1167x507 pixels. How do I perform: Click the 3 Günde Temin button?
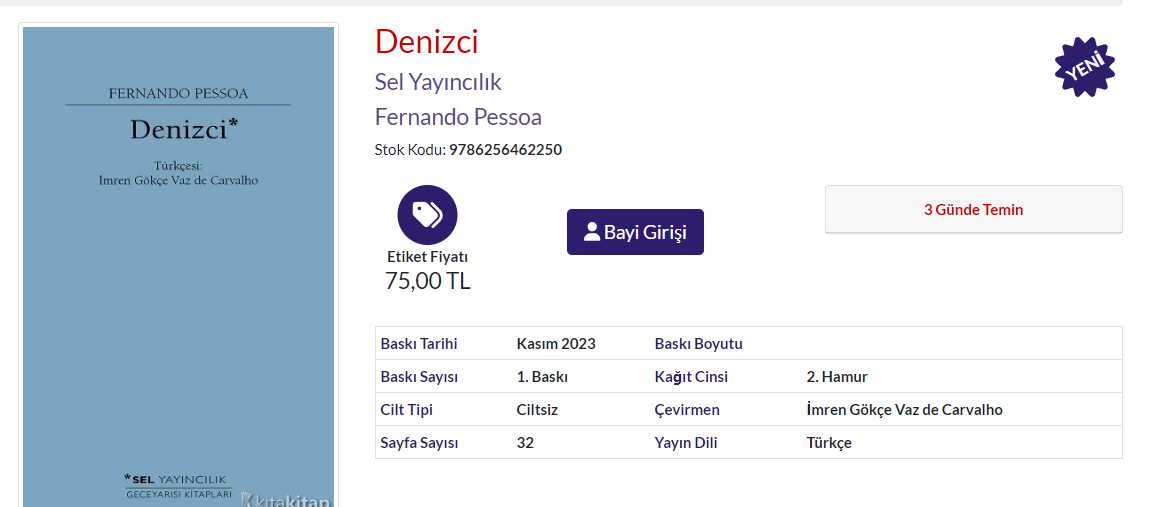point(973,210)
